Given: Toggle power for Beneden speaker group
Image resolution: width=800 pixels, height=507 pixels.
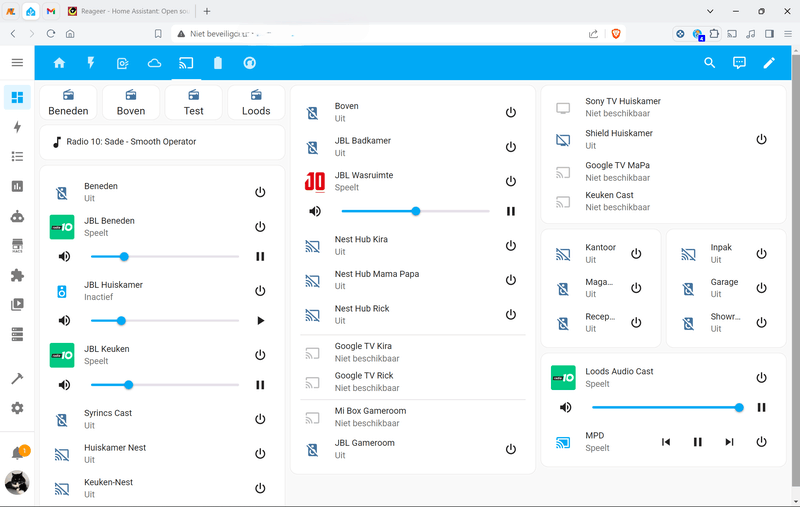Looking at the screenshot, I should 260,192.
